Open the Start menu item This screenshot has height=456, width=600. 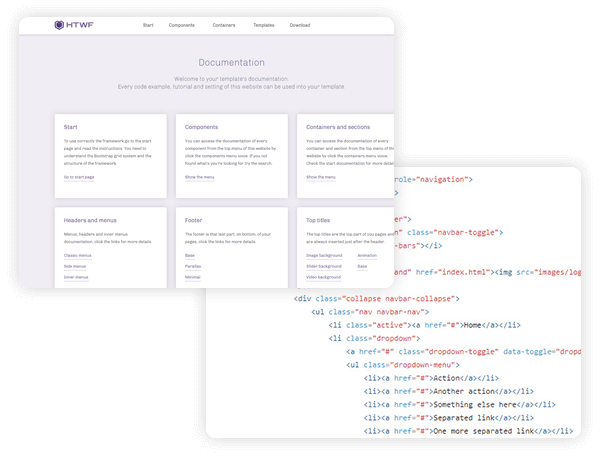pos(148,25)
